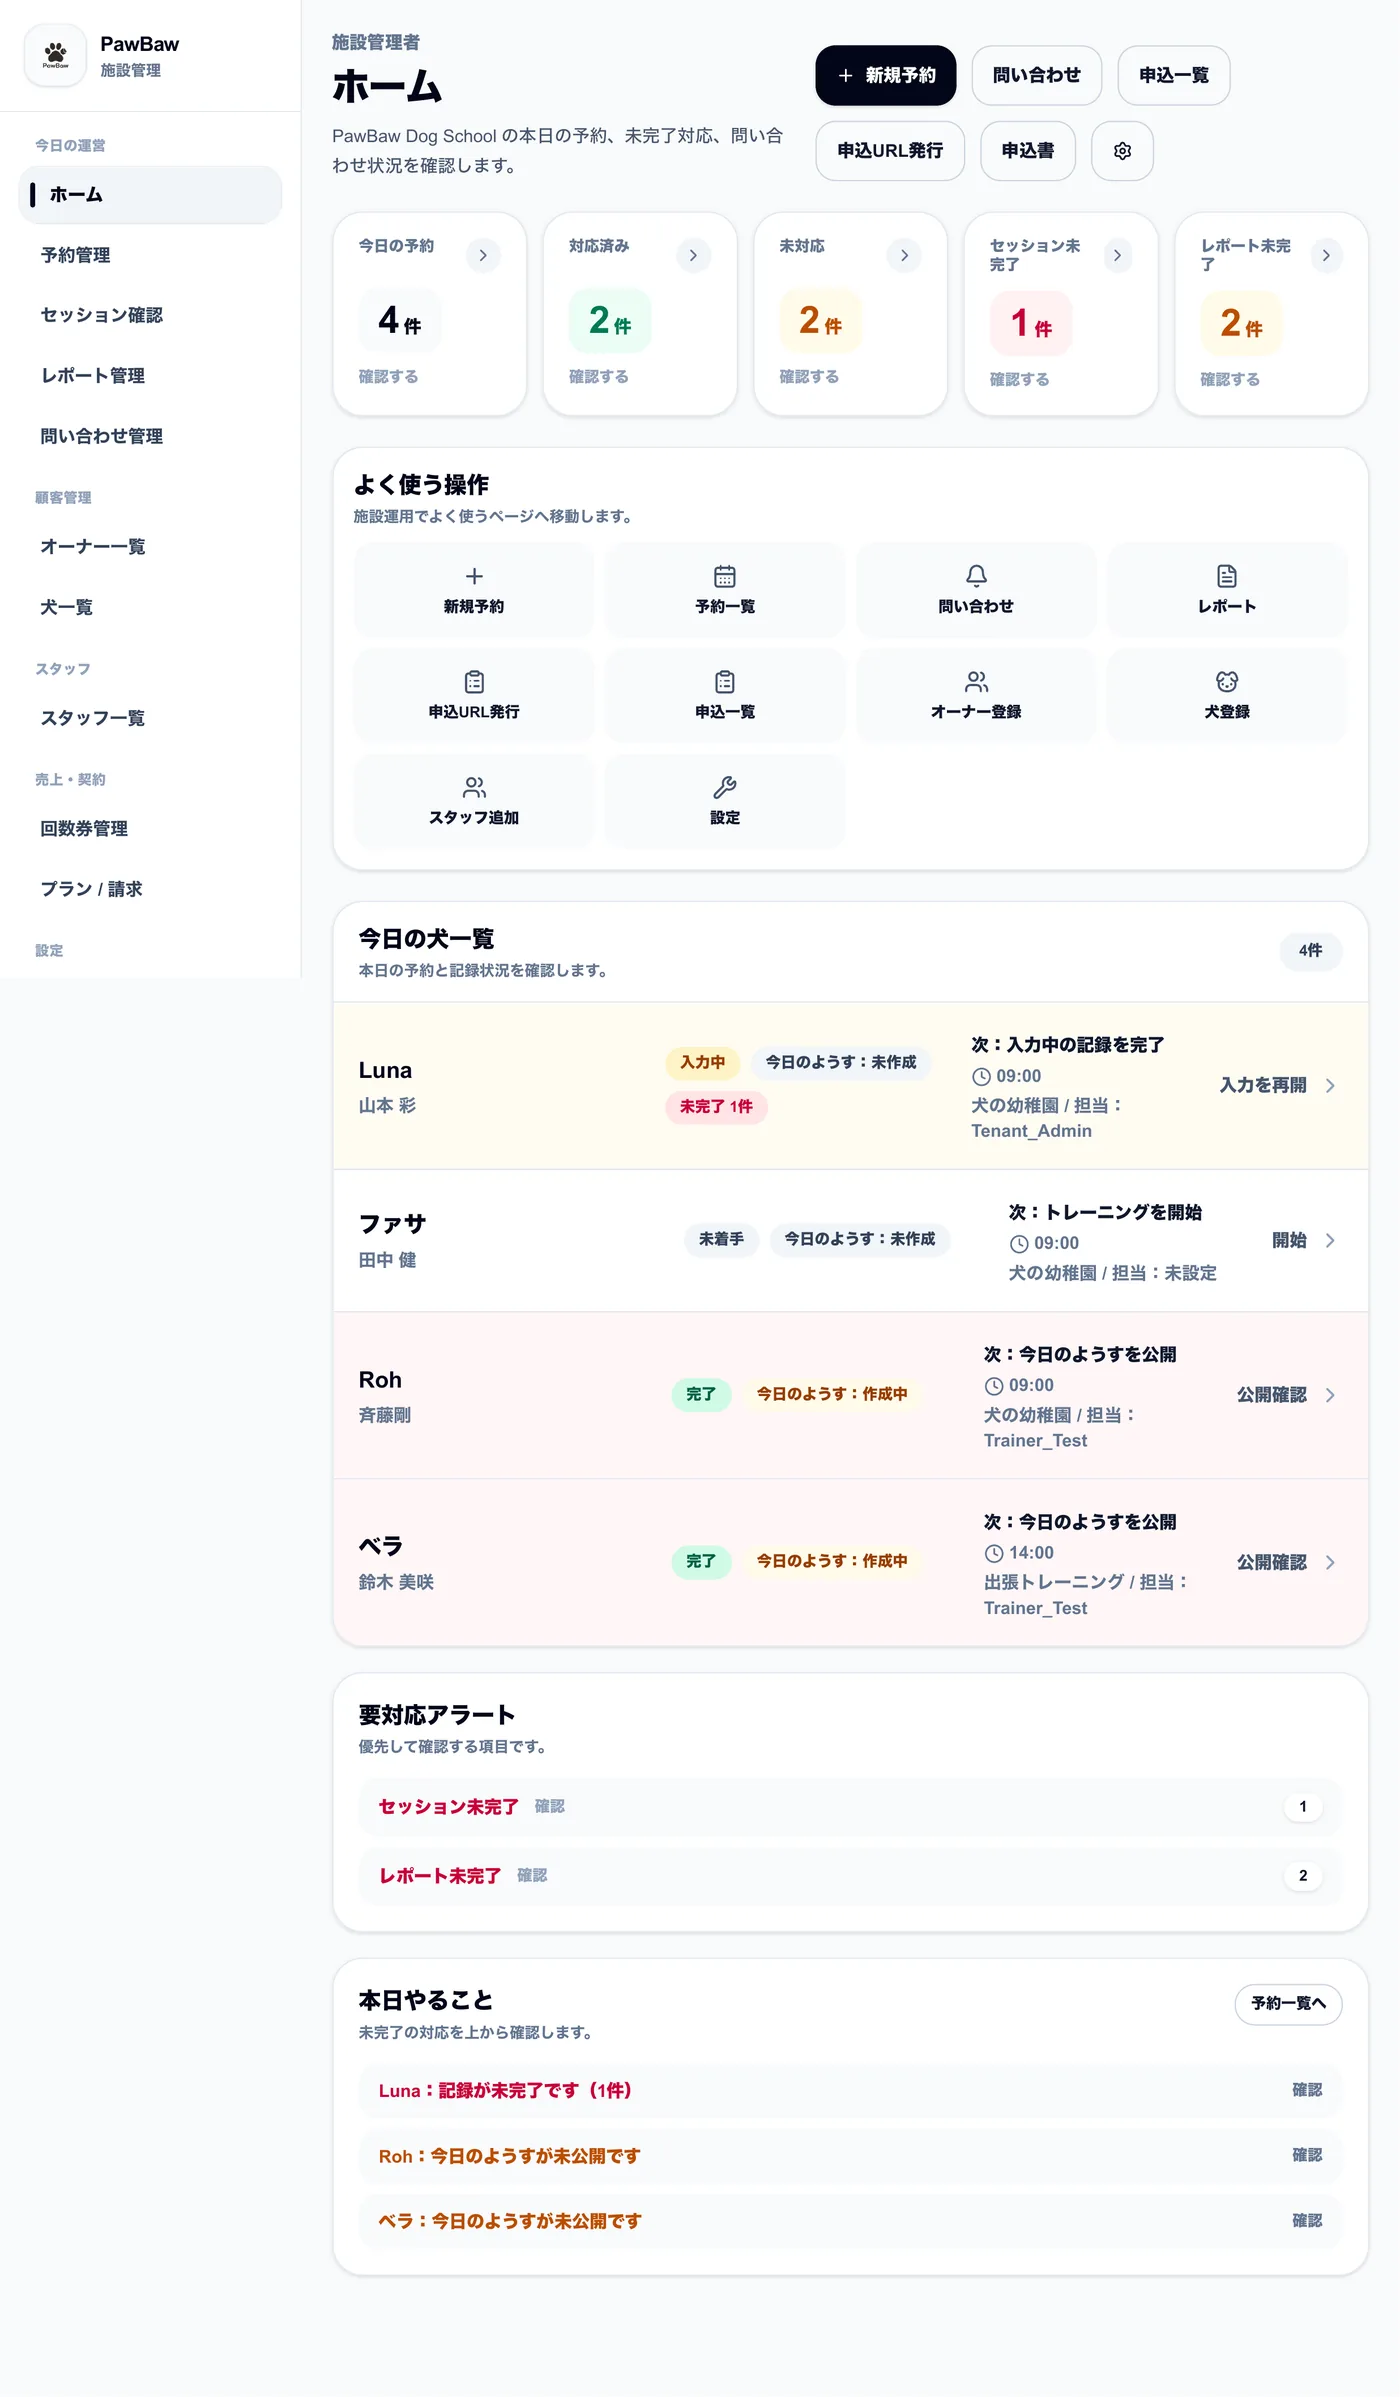Open the セッション未完了 alert row
This screenshot has width=1400, height=2397.
coord(850,1807)
